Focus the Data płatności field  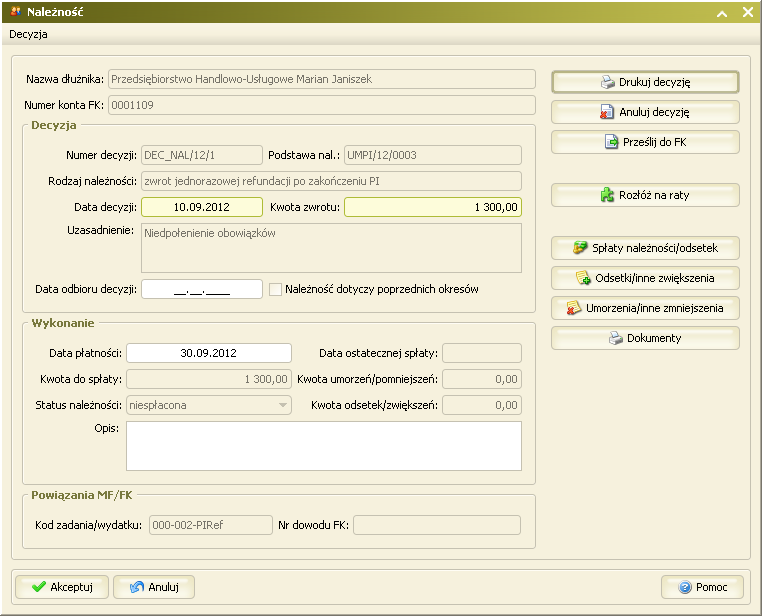click(209, 353)
